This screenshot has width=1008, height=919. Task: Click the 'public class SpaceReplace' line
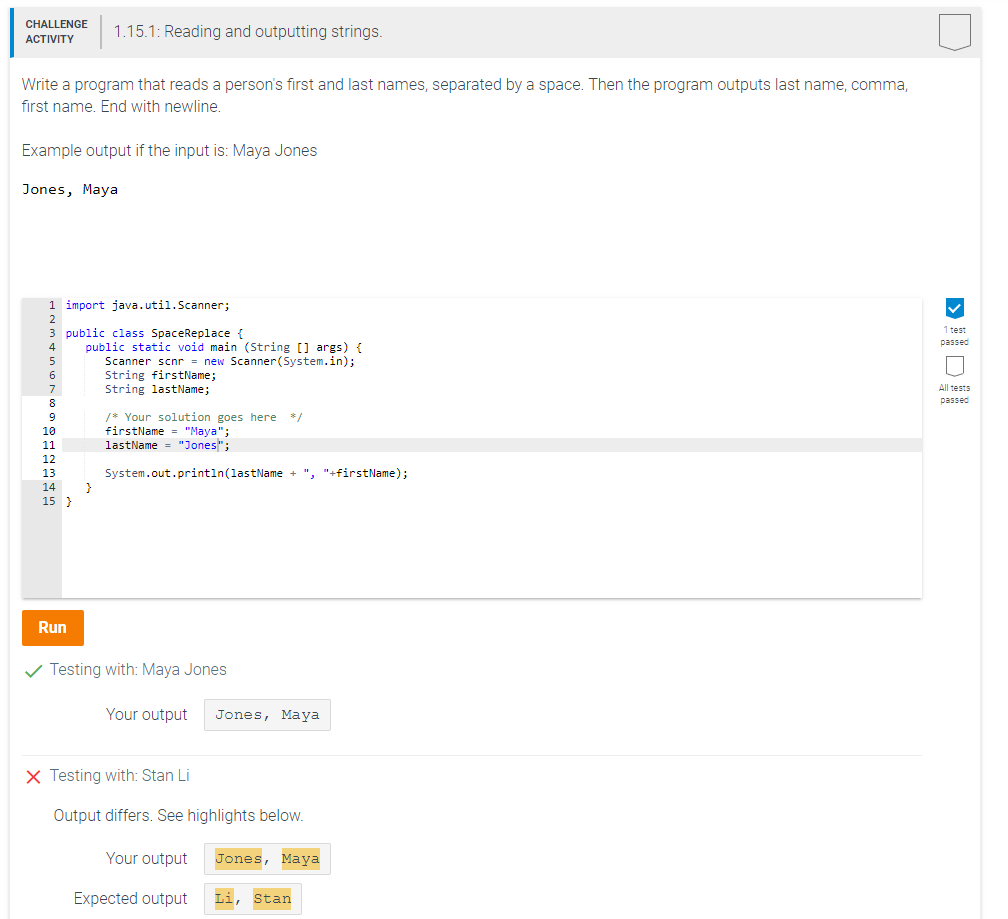tap(154, 334)
